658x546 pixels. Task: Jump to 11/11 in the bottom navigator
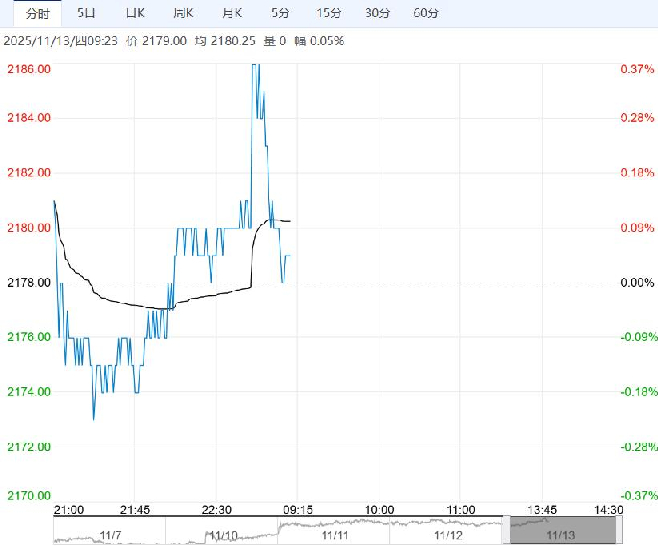335,533
